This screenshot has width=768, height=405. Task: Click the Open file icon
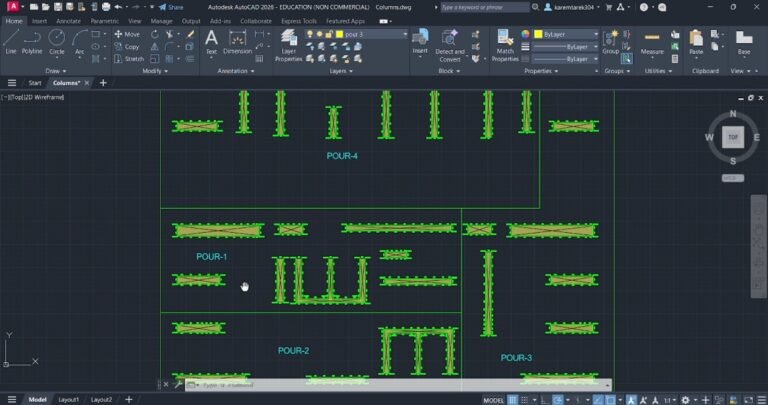point(46,7)
